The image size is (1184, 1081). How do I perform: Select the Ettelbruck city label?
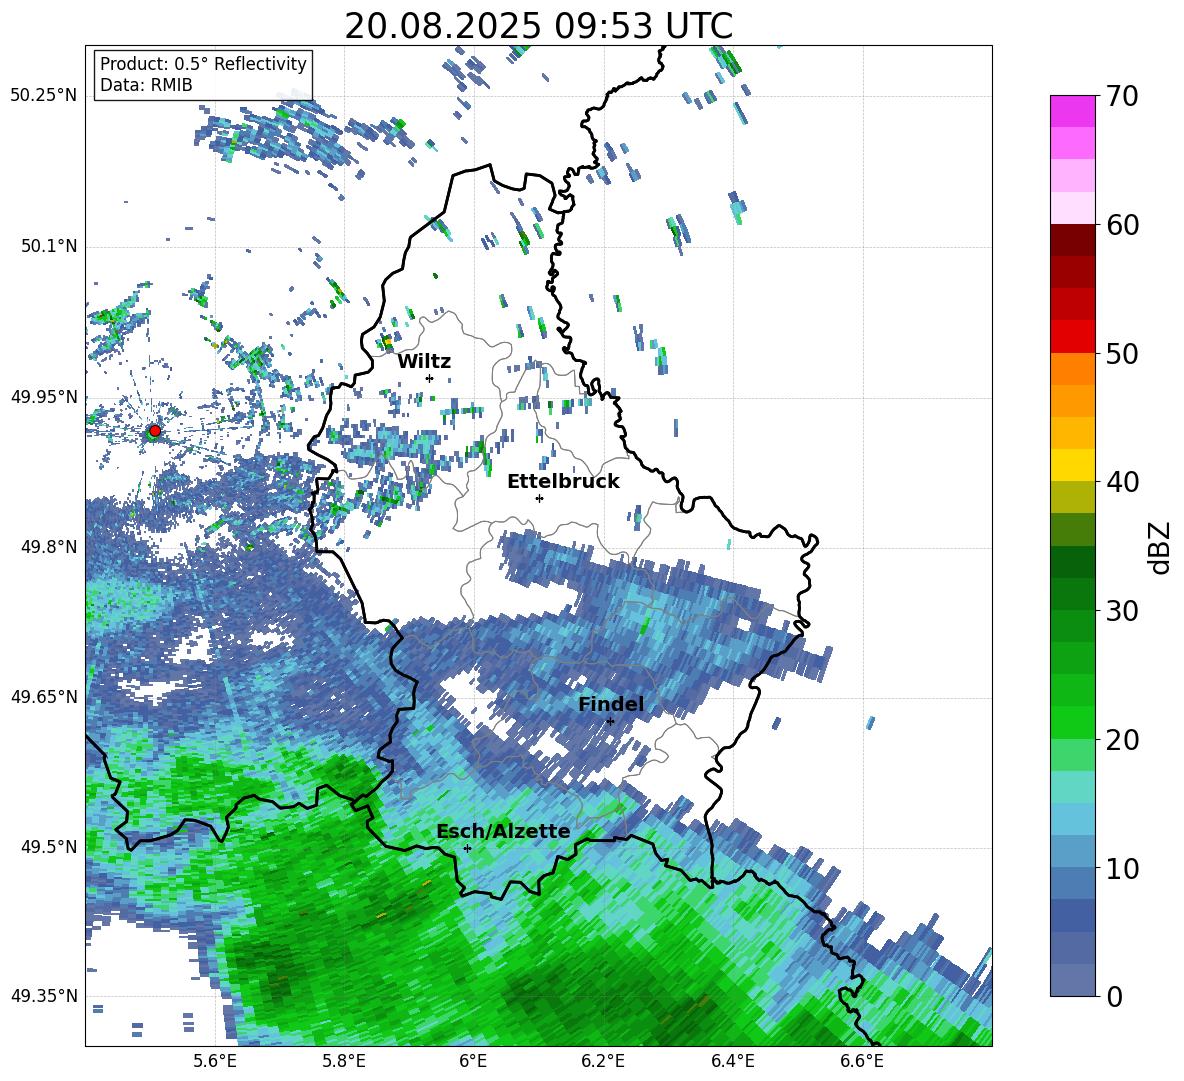(x=563, y=482)
